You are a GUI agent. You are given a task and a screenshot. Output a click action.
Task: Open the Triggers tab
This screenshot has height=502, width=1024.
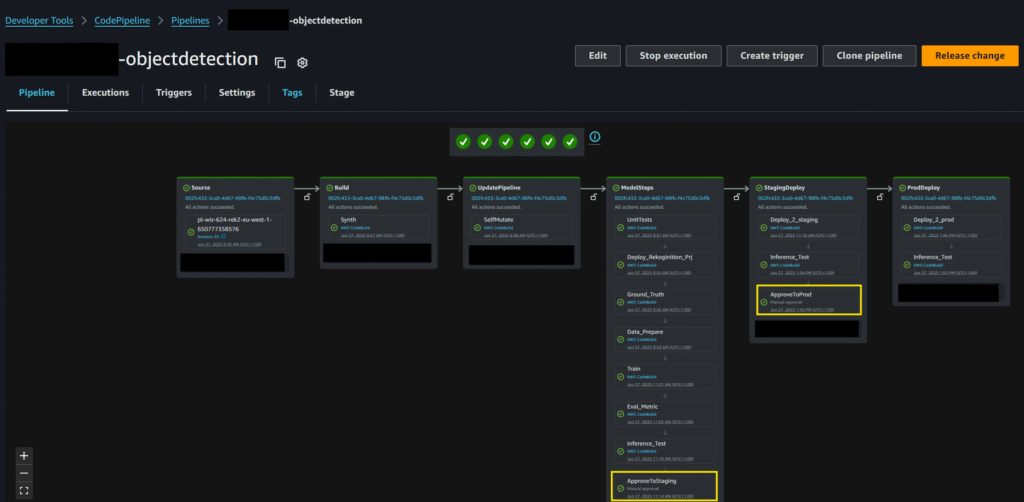[174, 93]
